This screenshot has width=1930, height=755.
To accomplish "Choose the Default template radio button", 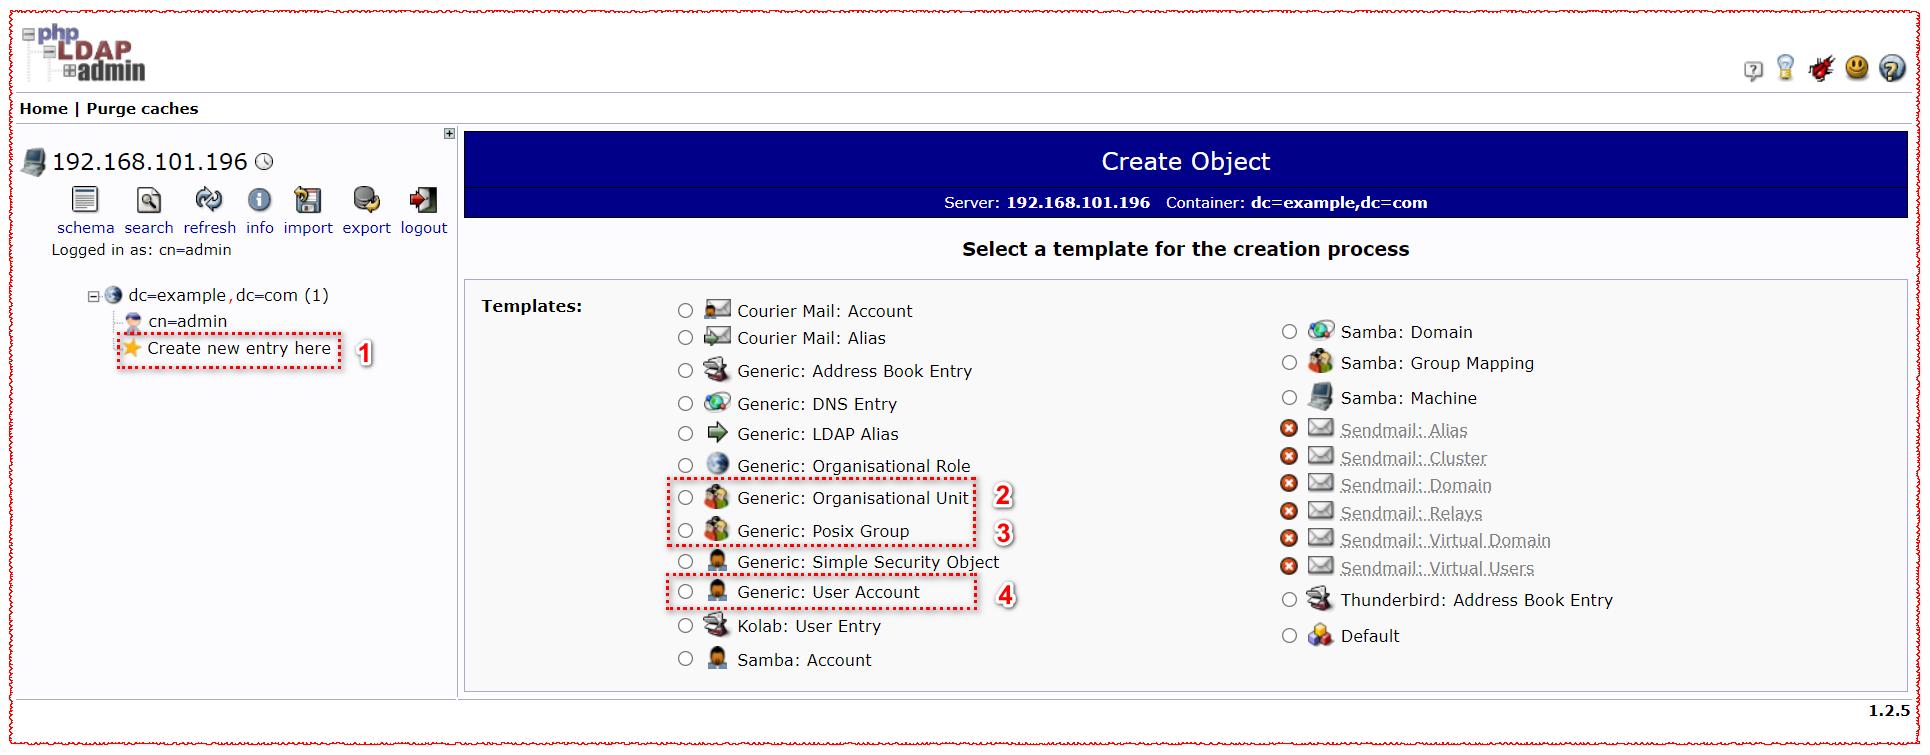I will point(1289,636).
